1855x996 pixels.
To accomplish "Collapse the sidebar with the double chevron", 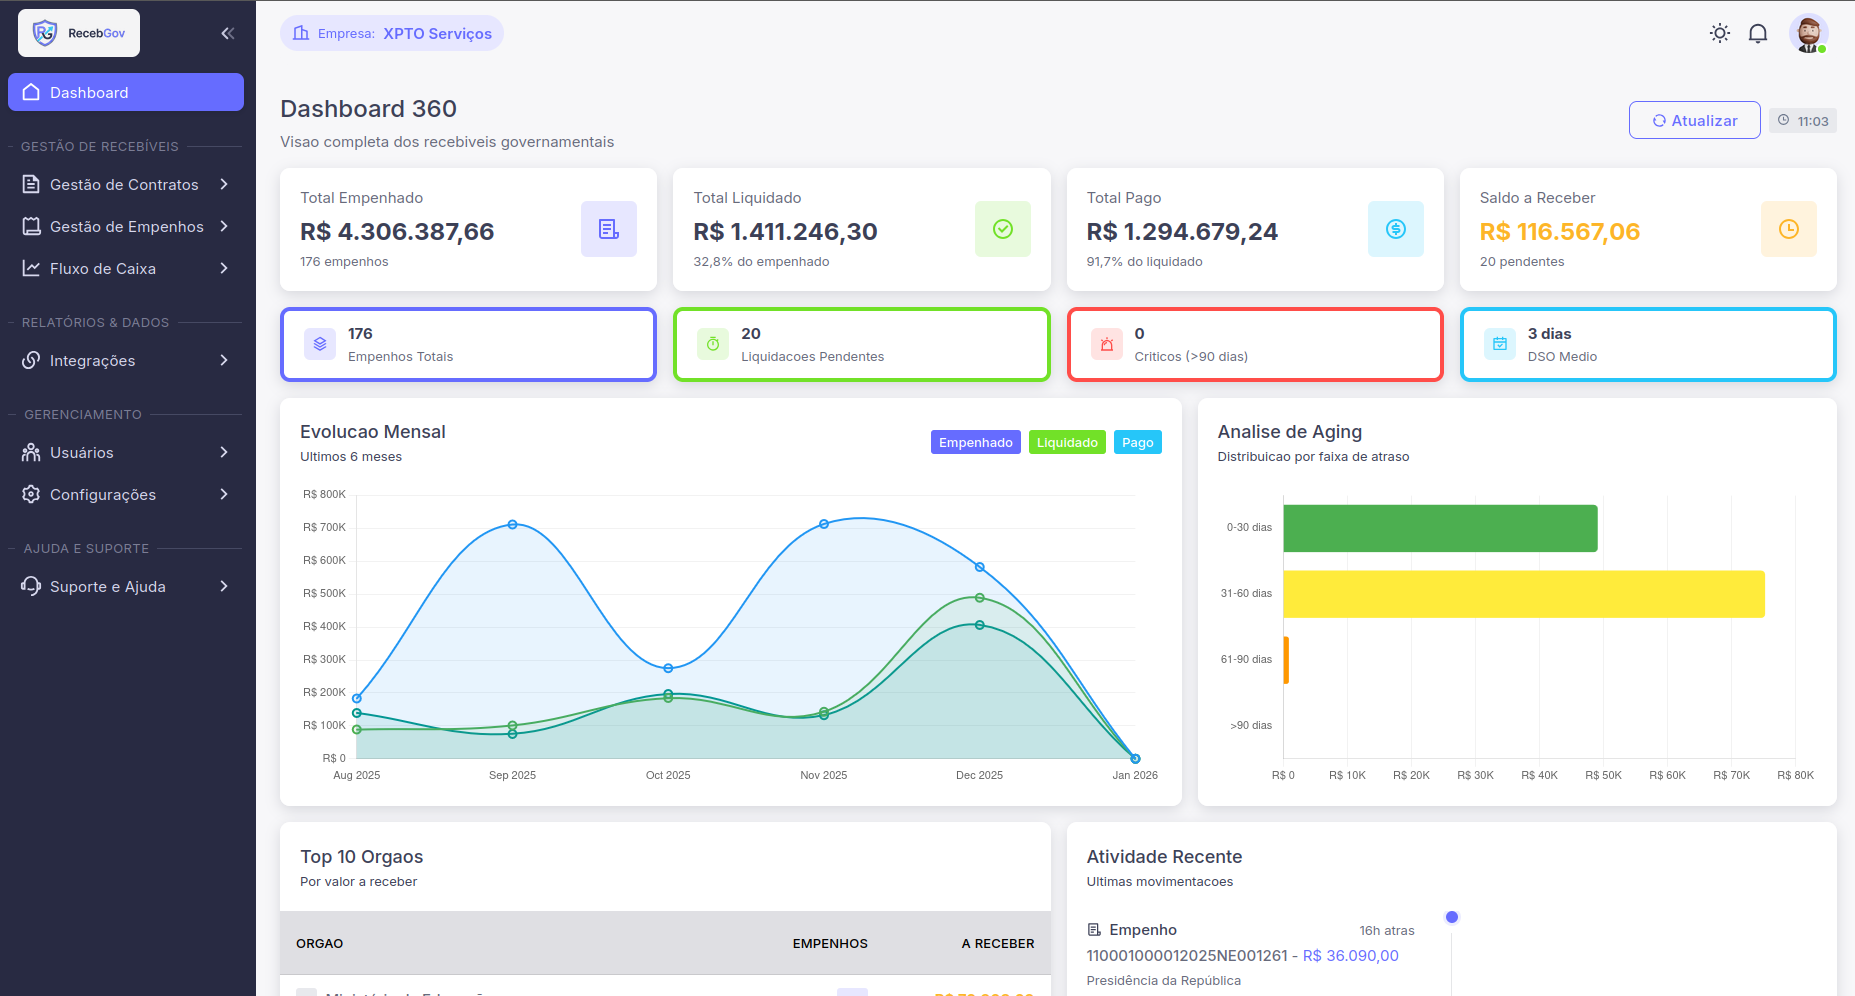I will point(227,33).
